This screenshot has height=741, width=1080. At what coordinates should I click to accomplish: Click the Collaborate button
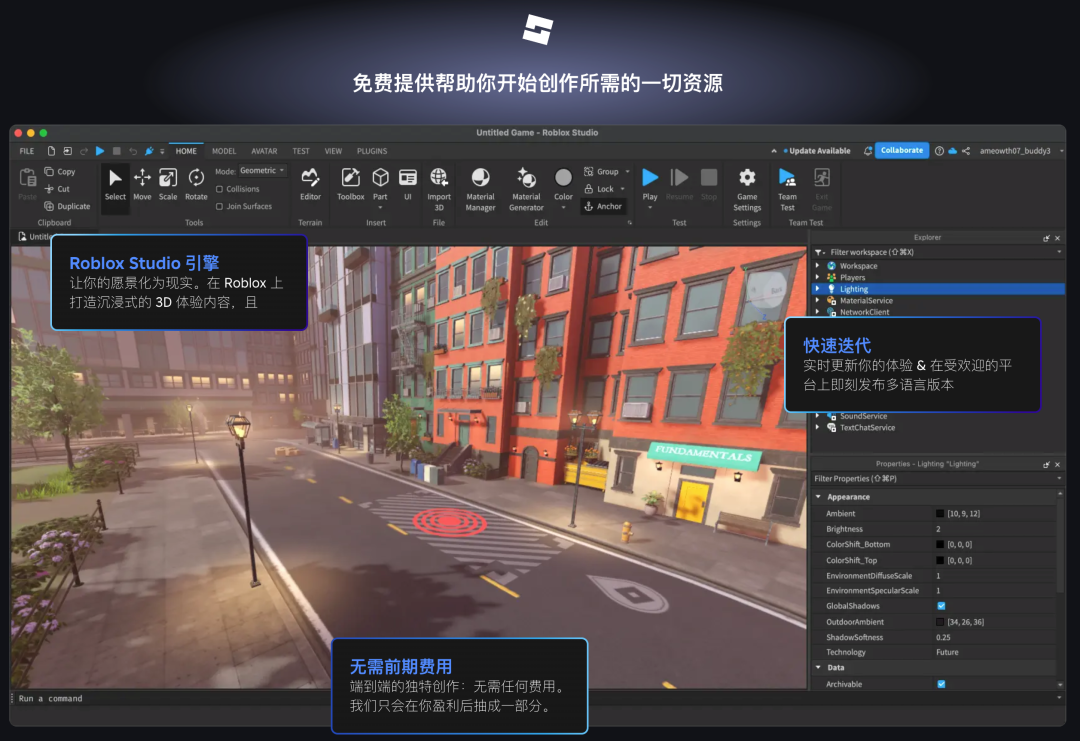[x=902, y=150]
